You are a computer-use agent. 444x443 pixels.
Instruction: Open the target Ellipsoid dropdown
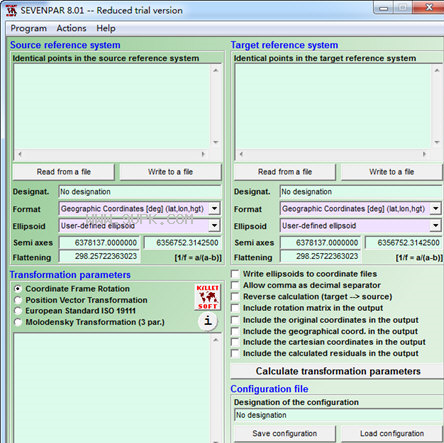click(x=436, y=226)
